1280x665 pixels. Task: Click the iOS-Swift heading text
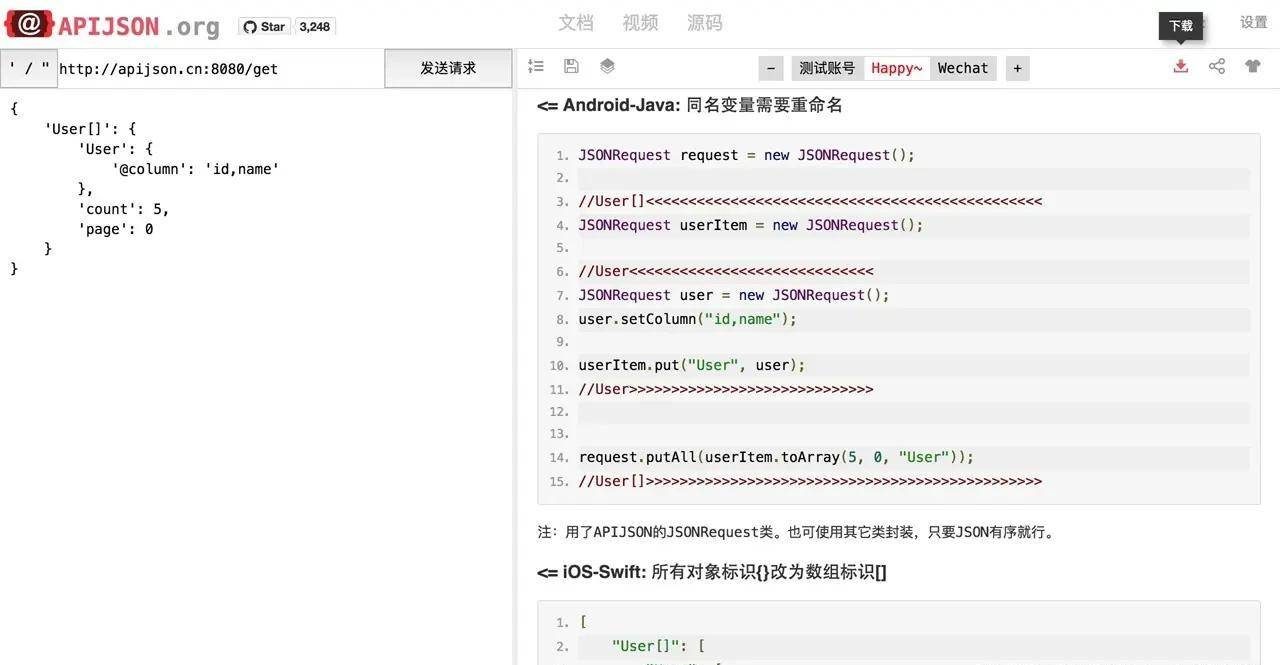(x=712, y=572)
